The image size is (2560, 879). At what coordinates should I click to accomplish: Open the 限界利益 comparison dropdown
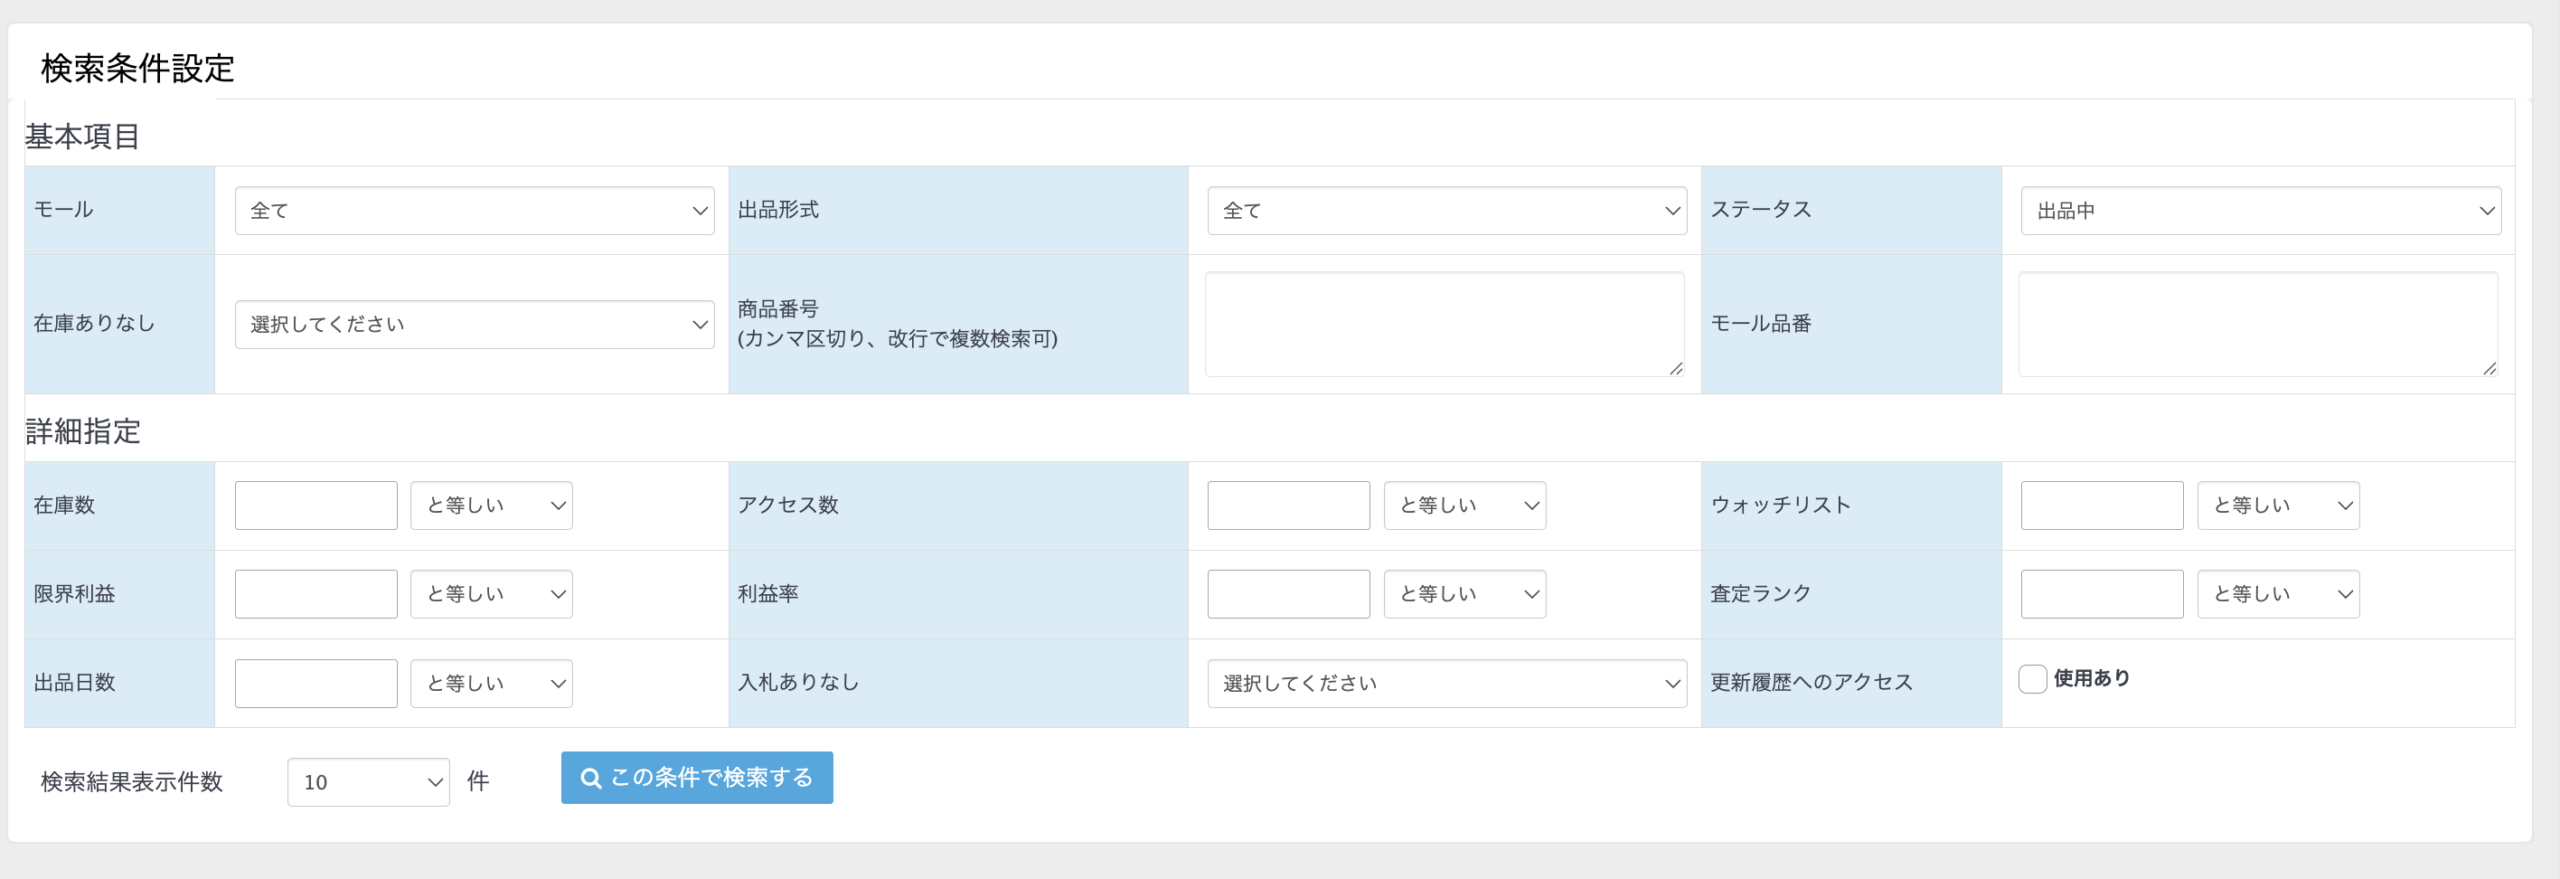pyautogui.click(x=491, y=595)
